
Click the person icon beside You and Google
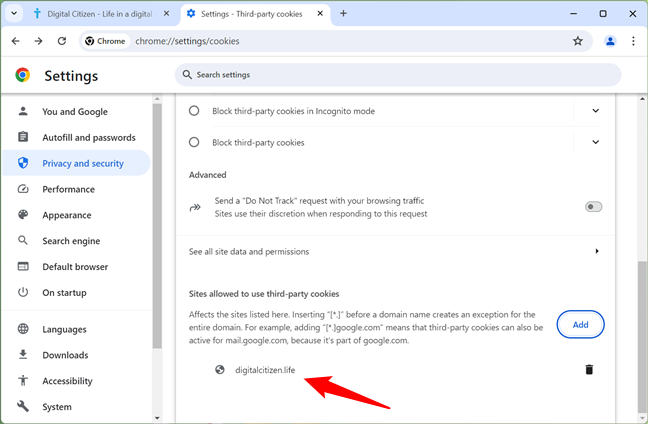click(x=23, y=111)
